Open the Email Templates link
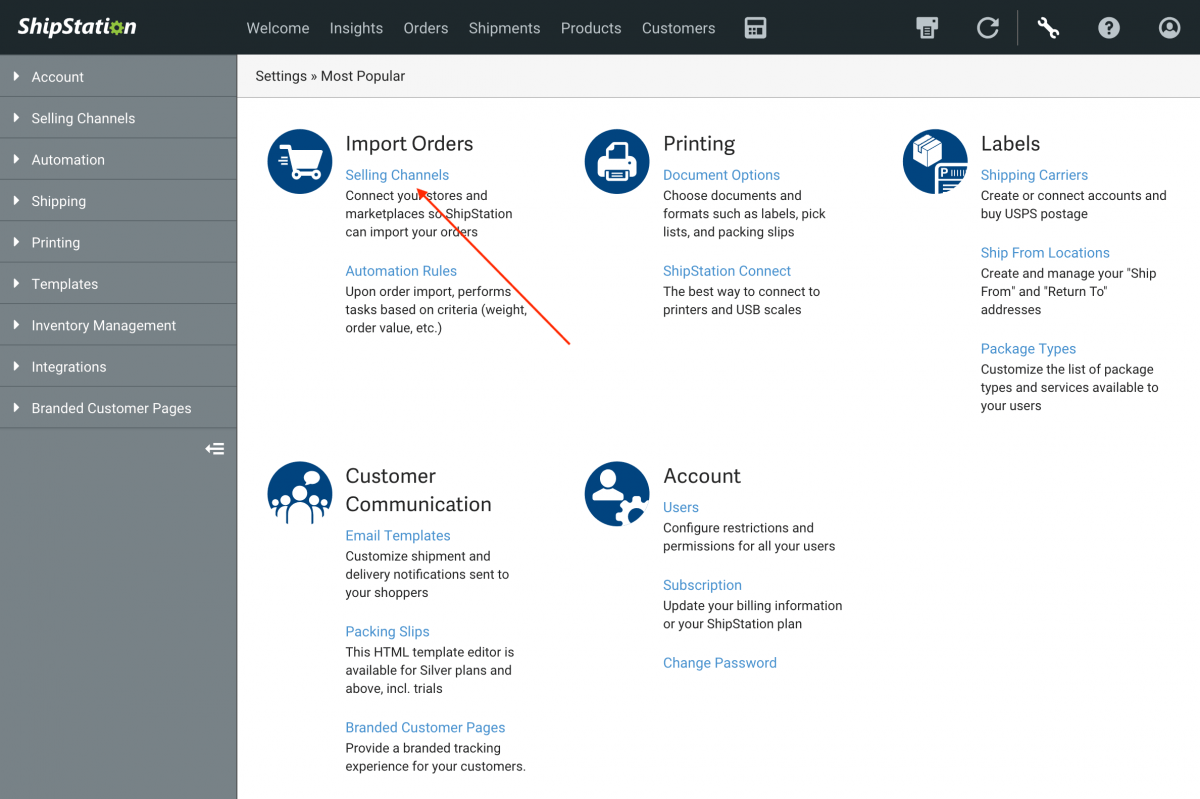 398,536
